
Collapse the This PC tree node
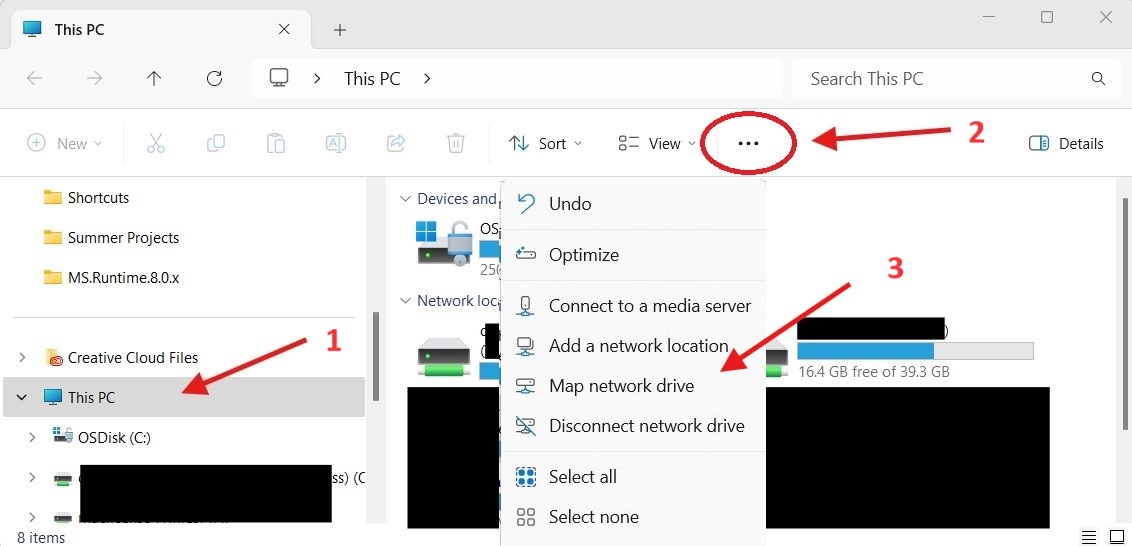tap(22, 396)
